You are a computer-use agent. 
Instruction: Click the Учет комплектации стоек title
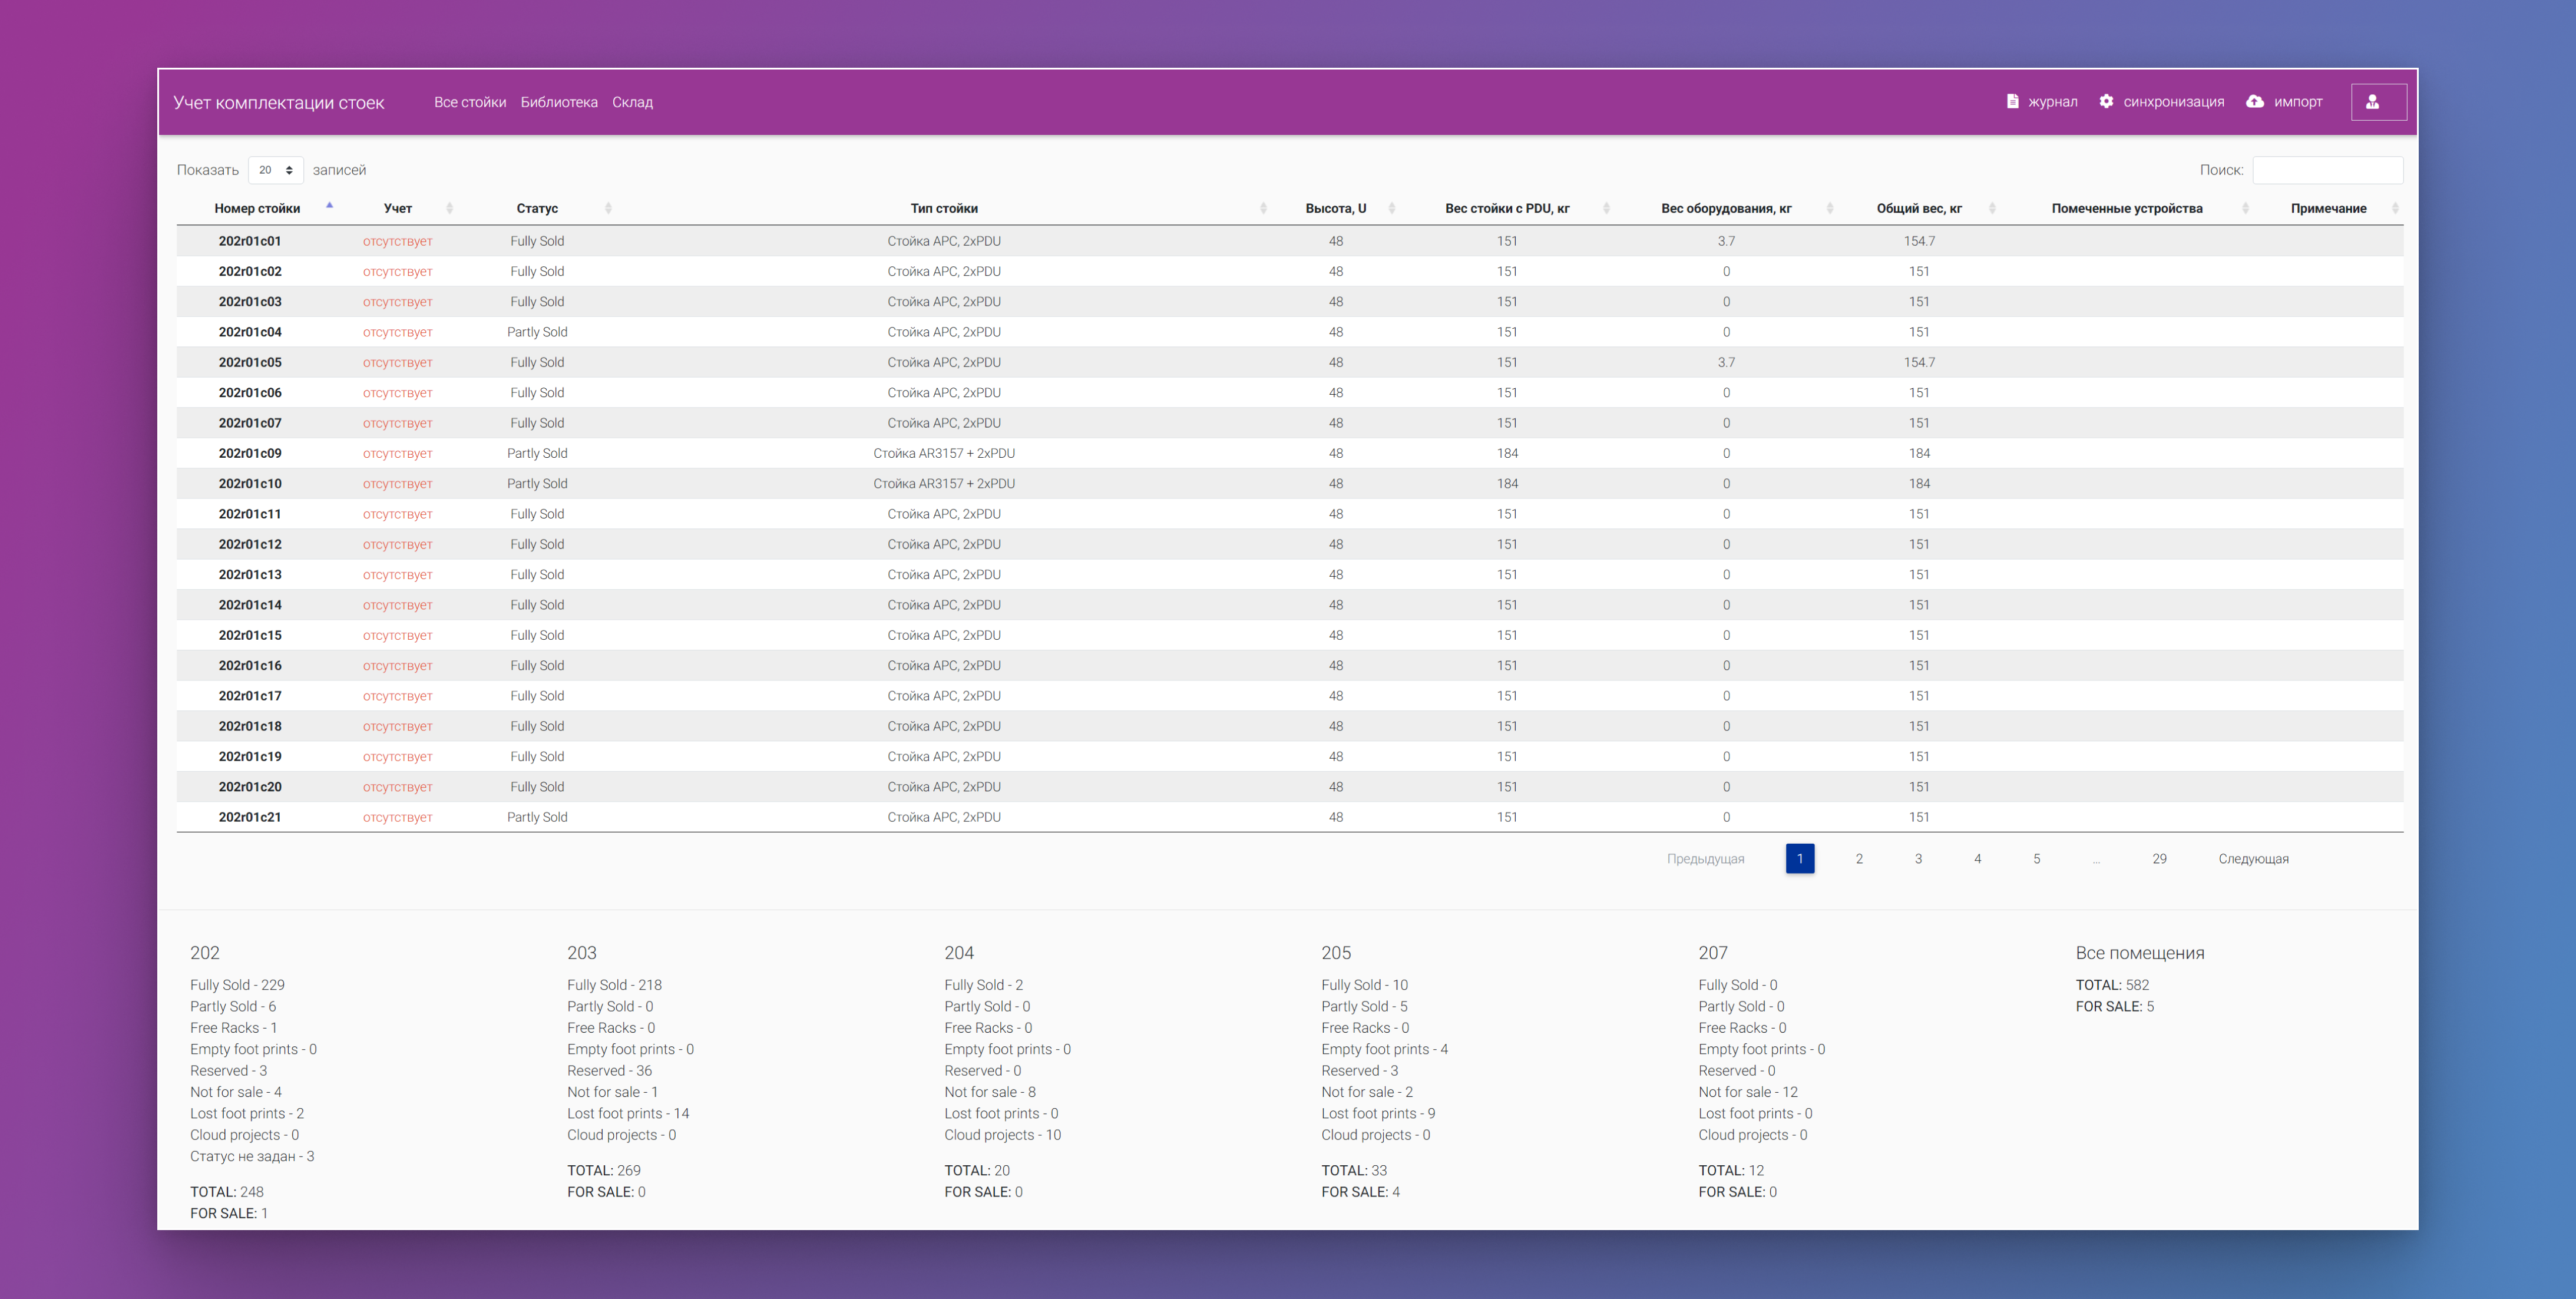click(279, 103)
